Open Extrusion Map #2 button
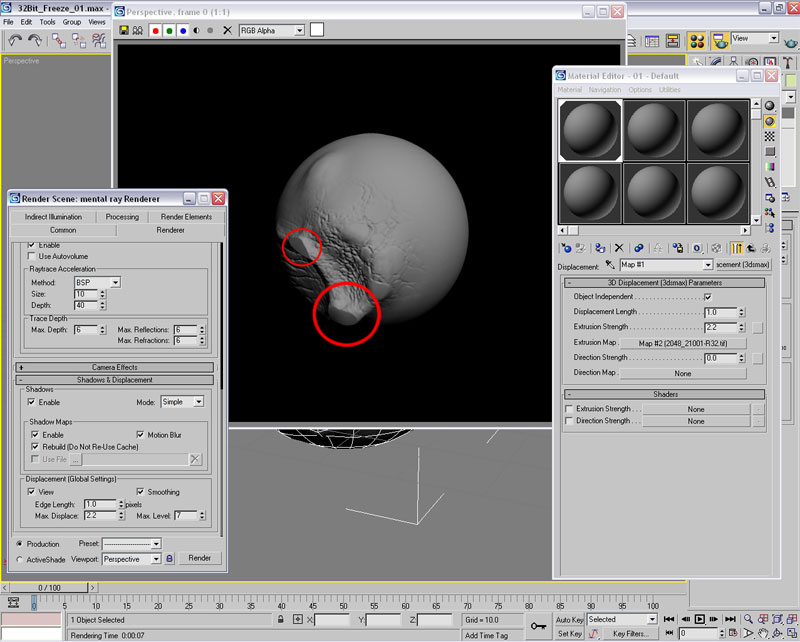This screenshot has height=642, width=800. coord(683,343)
